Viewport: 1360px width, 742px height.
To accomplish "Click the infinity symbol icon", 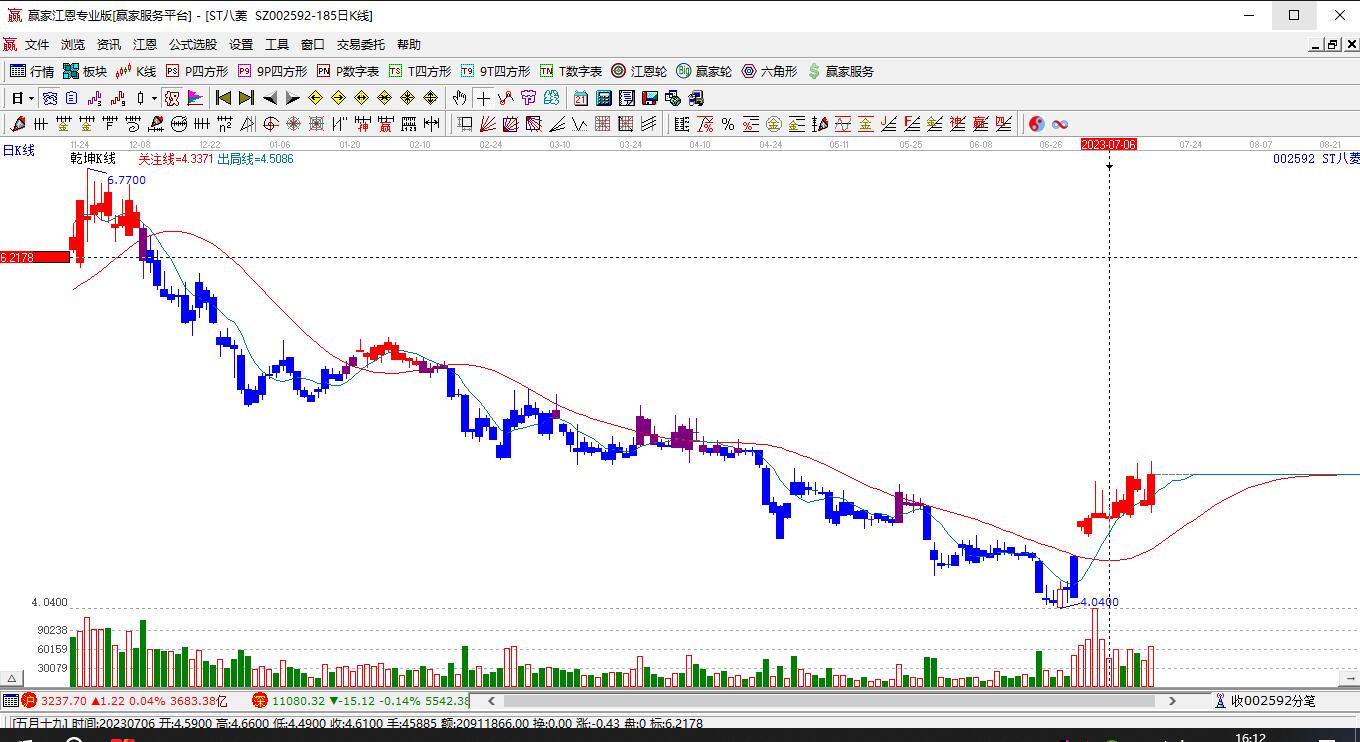I will coord(1060,124).
